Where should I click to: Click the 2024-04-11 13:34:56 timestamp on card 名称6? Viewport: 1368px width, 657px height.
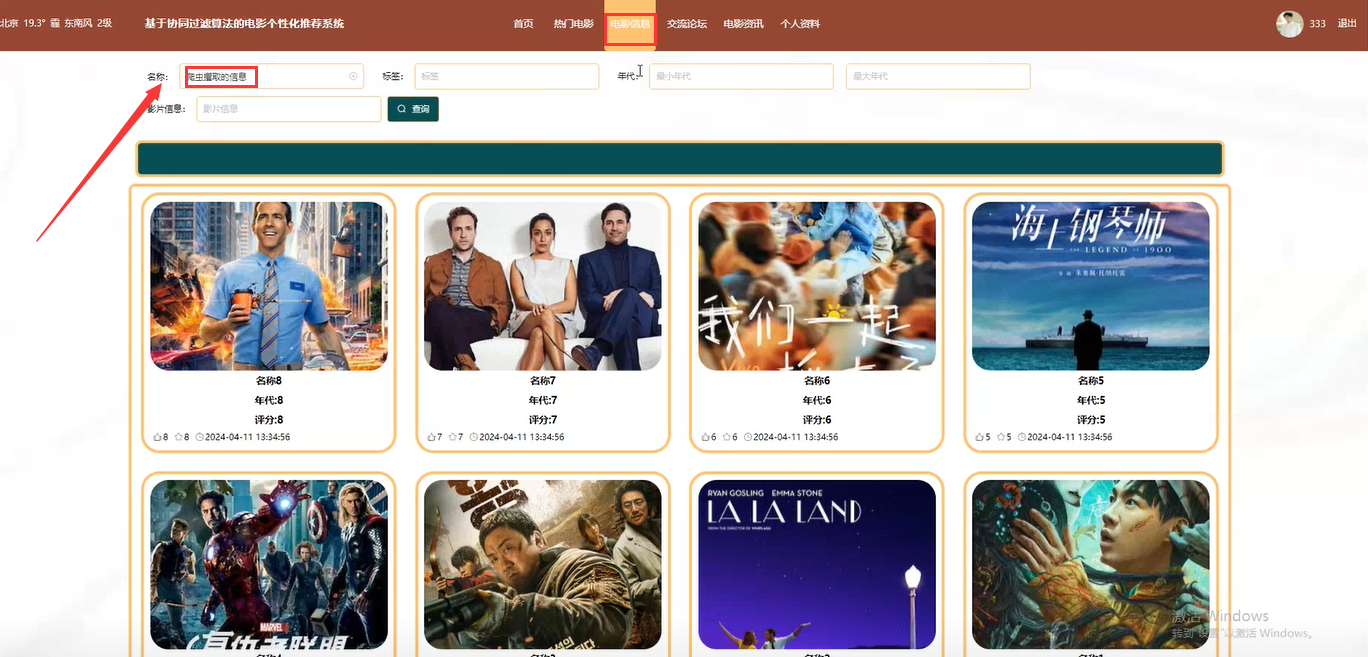point(796,437)
